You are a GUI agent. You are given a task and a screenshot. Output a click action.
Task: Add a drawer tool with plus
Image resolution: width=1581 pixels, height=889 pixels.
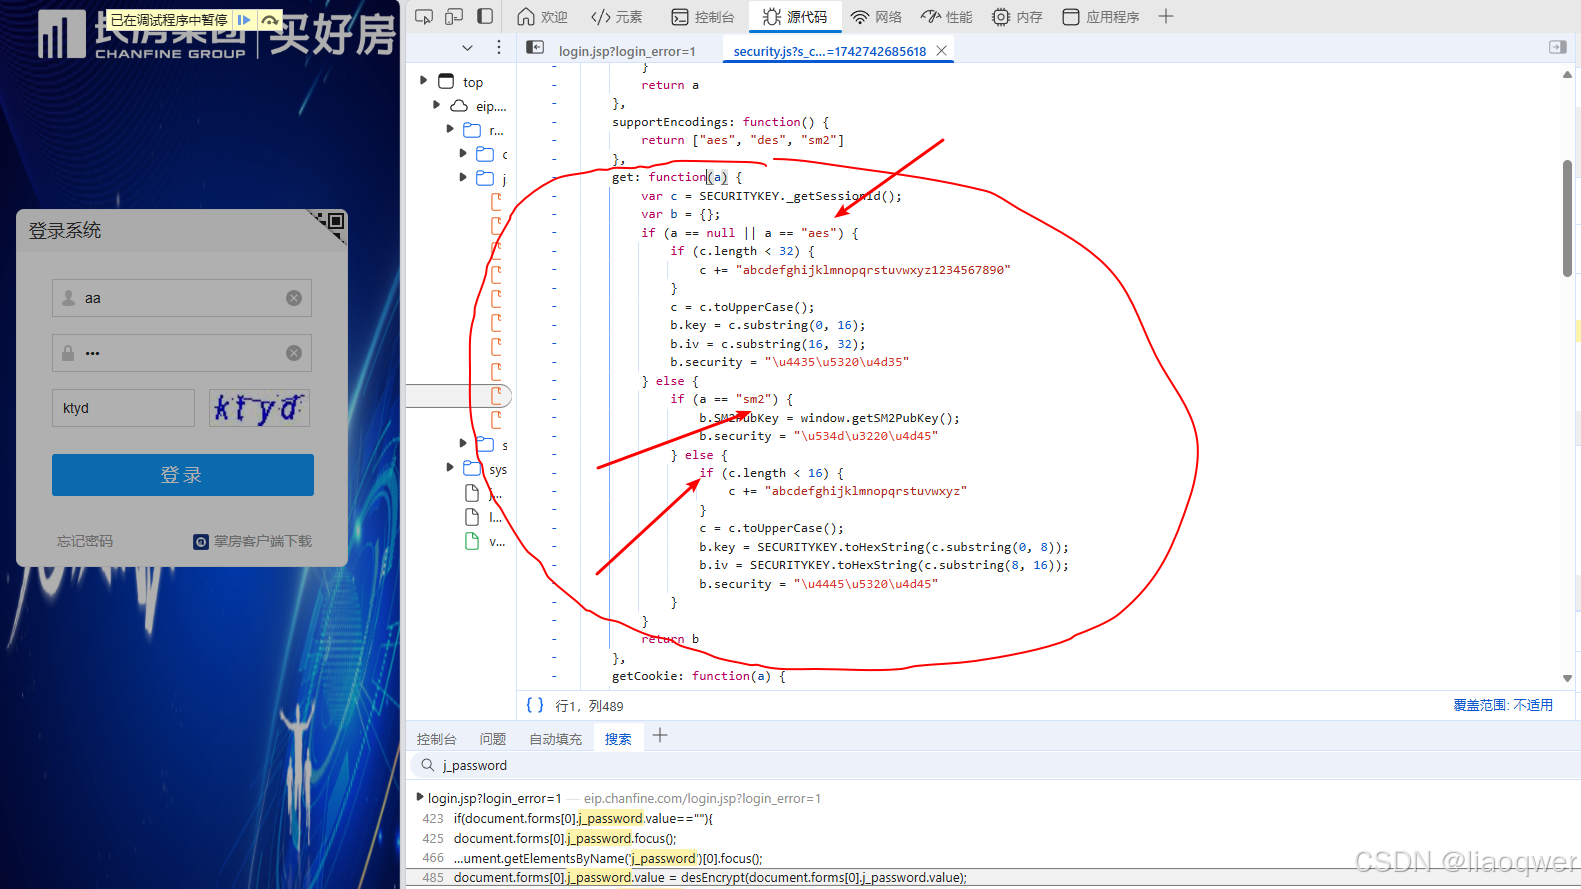(x=660, y=736)
